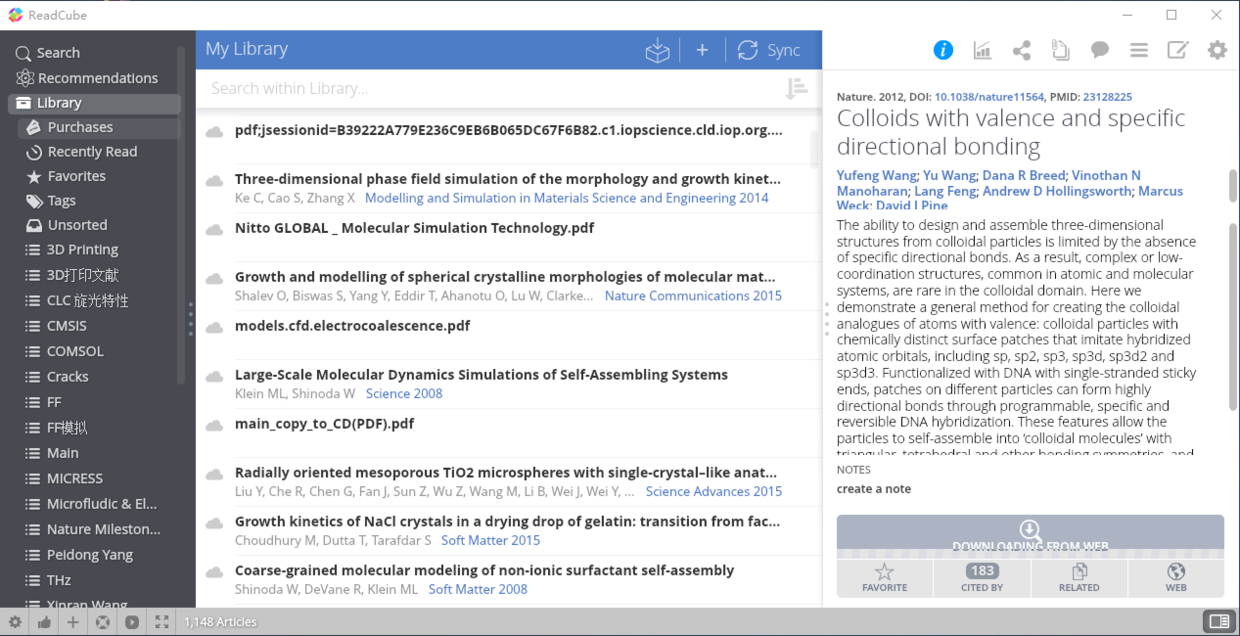The width and height of the screenshot is (1240, 636).
Task: Open 'Three-dimensional phase field simulation' article
Action: (508, 179)
